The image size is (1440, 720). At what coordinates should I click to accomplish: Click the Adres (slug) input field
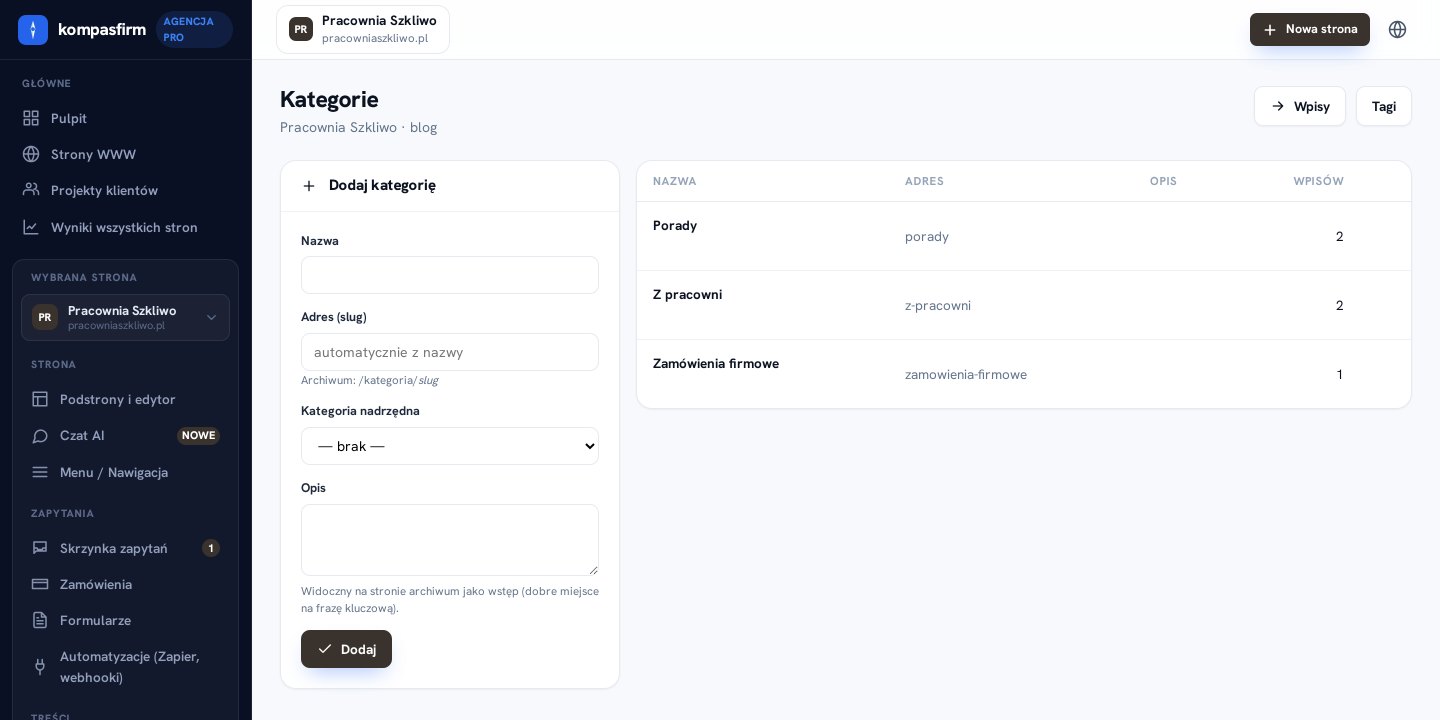click(450, 352)
